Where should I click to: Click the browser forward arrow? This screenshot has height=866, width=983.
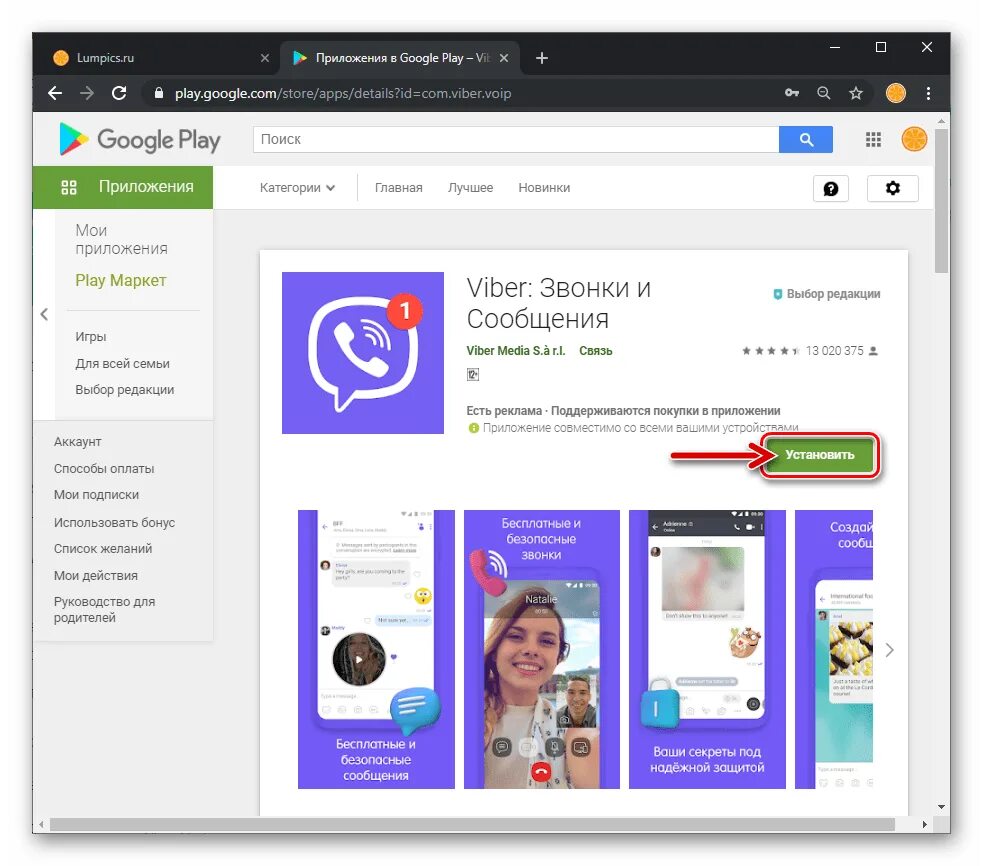87,93
